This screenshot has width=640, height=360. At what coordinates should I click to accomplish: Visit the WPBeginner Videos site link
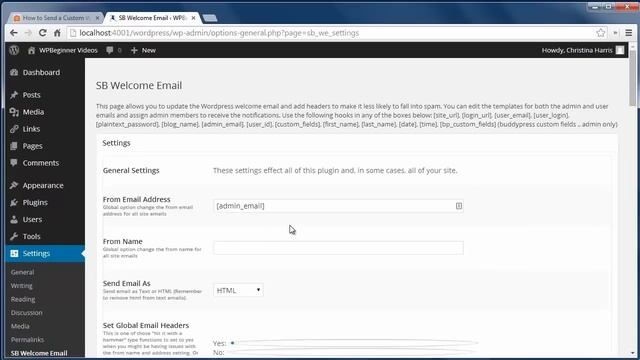[x=63, y=50]
